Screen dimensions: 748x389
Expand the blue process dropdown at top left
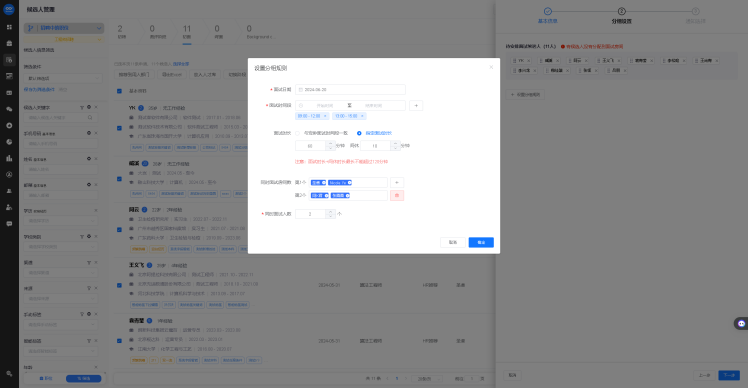[x=63, y=28]
